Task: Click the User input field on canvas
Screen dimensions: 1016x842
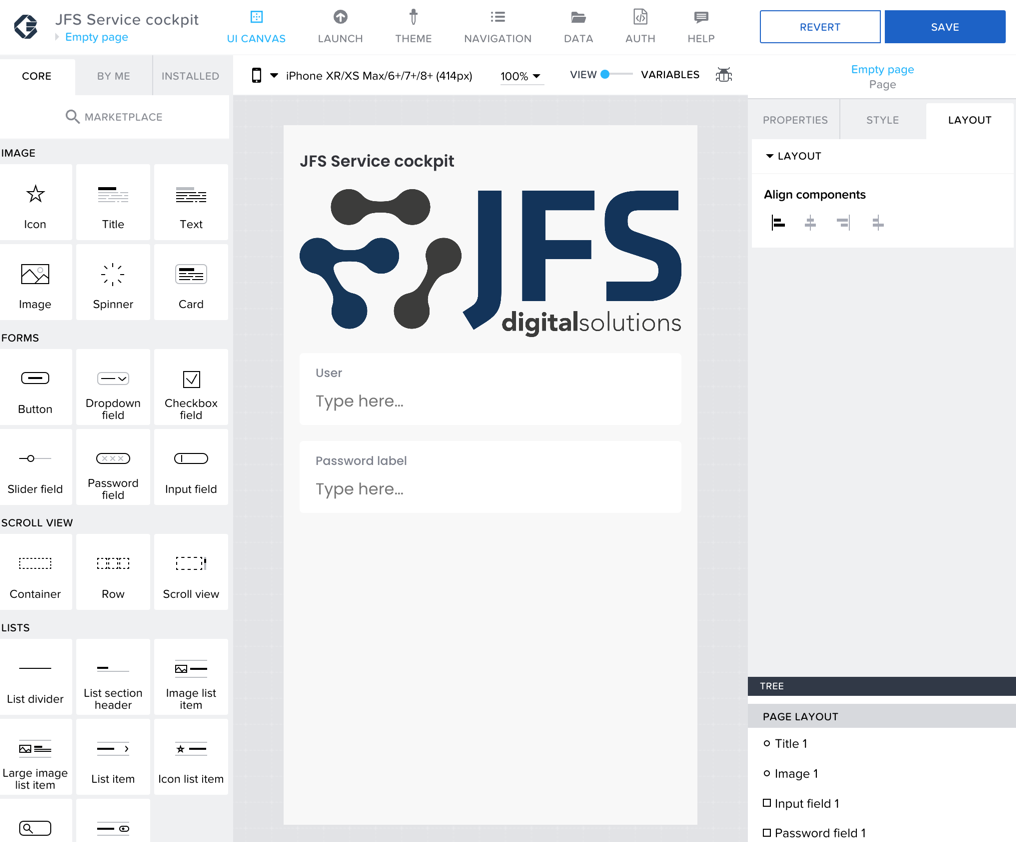Action: [x=490, y=401]
